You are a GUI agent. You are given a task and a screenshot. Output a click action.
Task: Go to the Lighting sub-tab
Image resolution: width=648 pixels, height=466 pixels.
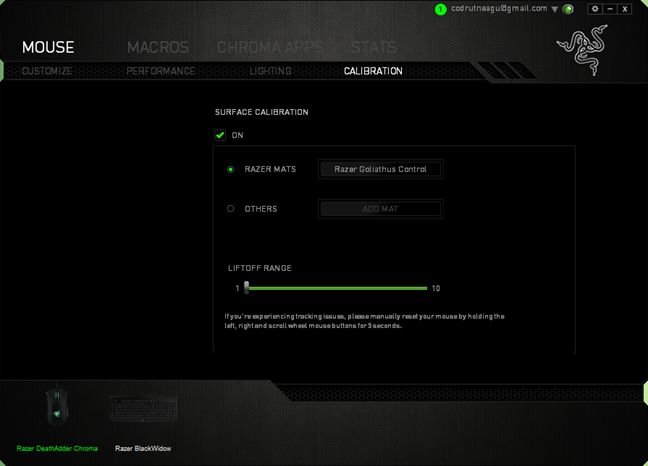(x=271, y=71)
